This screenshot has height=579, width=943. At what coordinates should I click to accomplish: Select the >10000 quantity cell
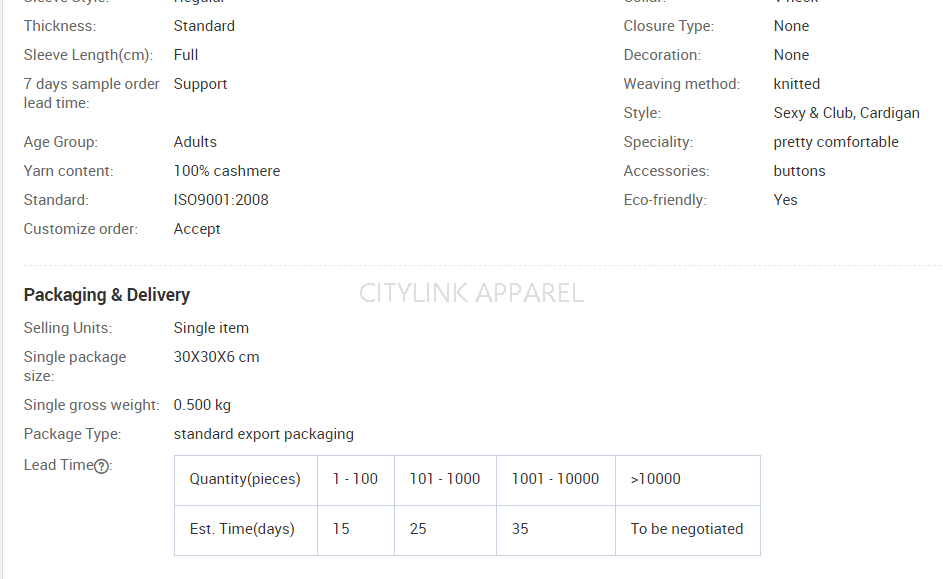pos(656,479)
